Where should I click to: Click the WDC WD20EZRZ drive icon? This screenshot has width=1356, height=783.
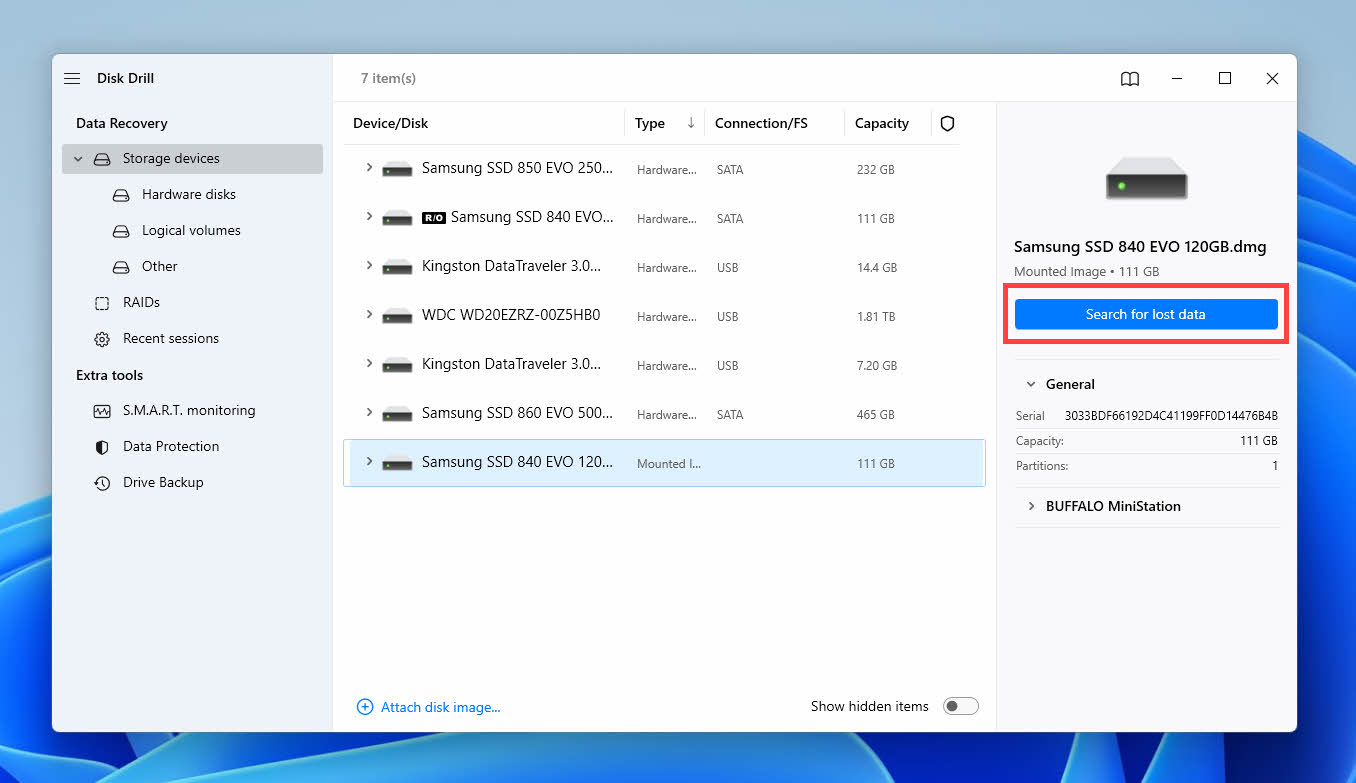[x=397, y=316]
